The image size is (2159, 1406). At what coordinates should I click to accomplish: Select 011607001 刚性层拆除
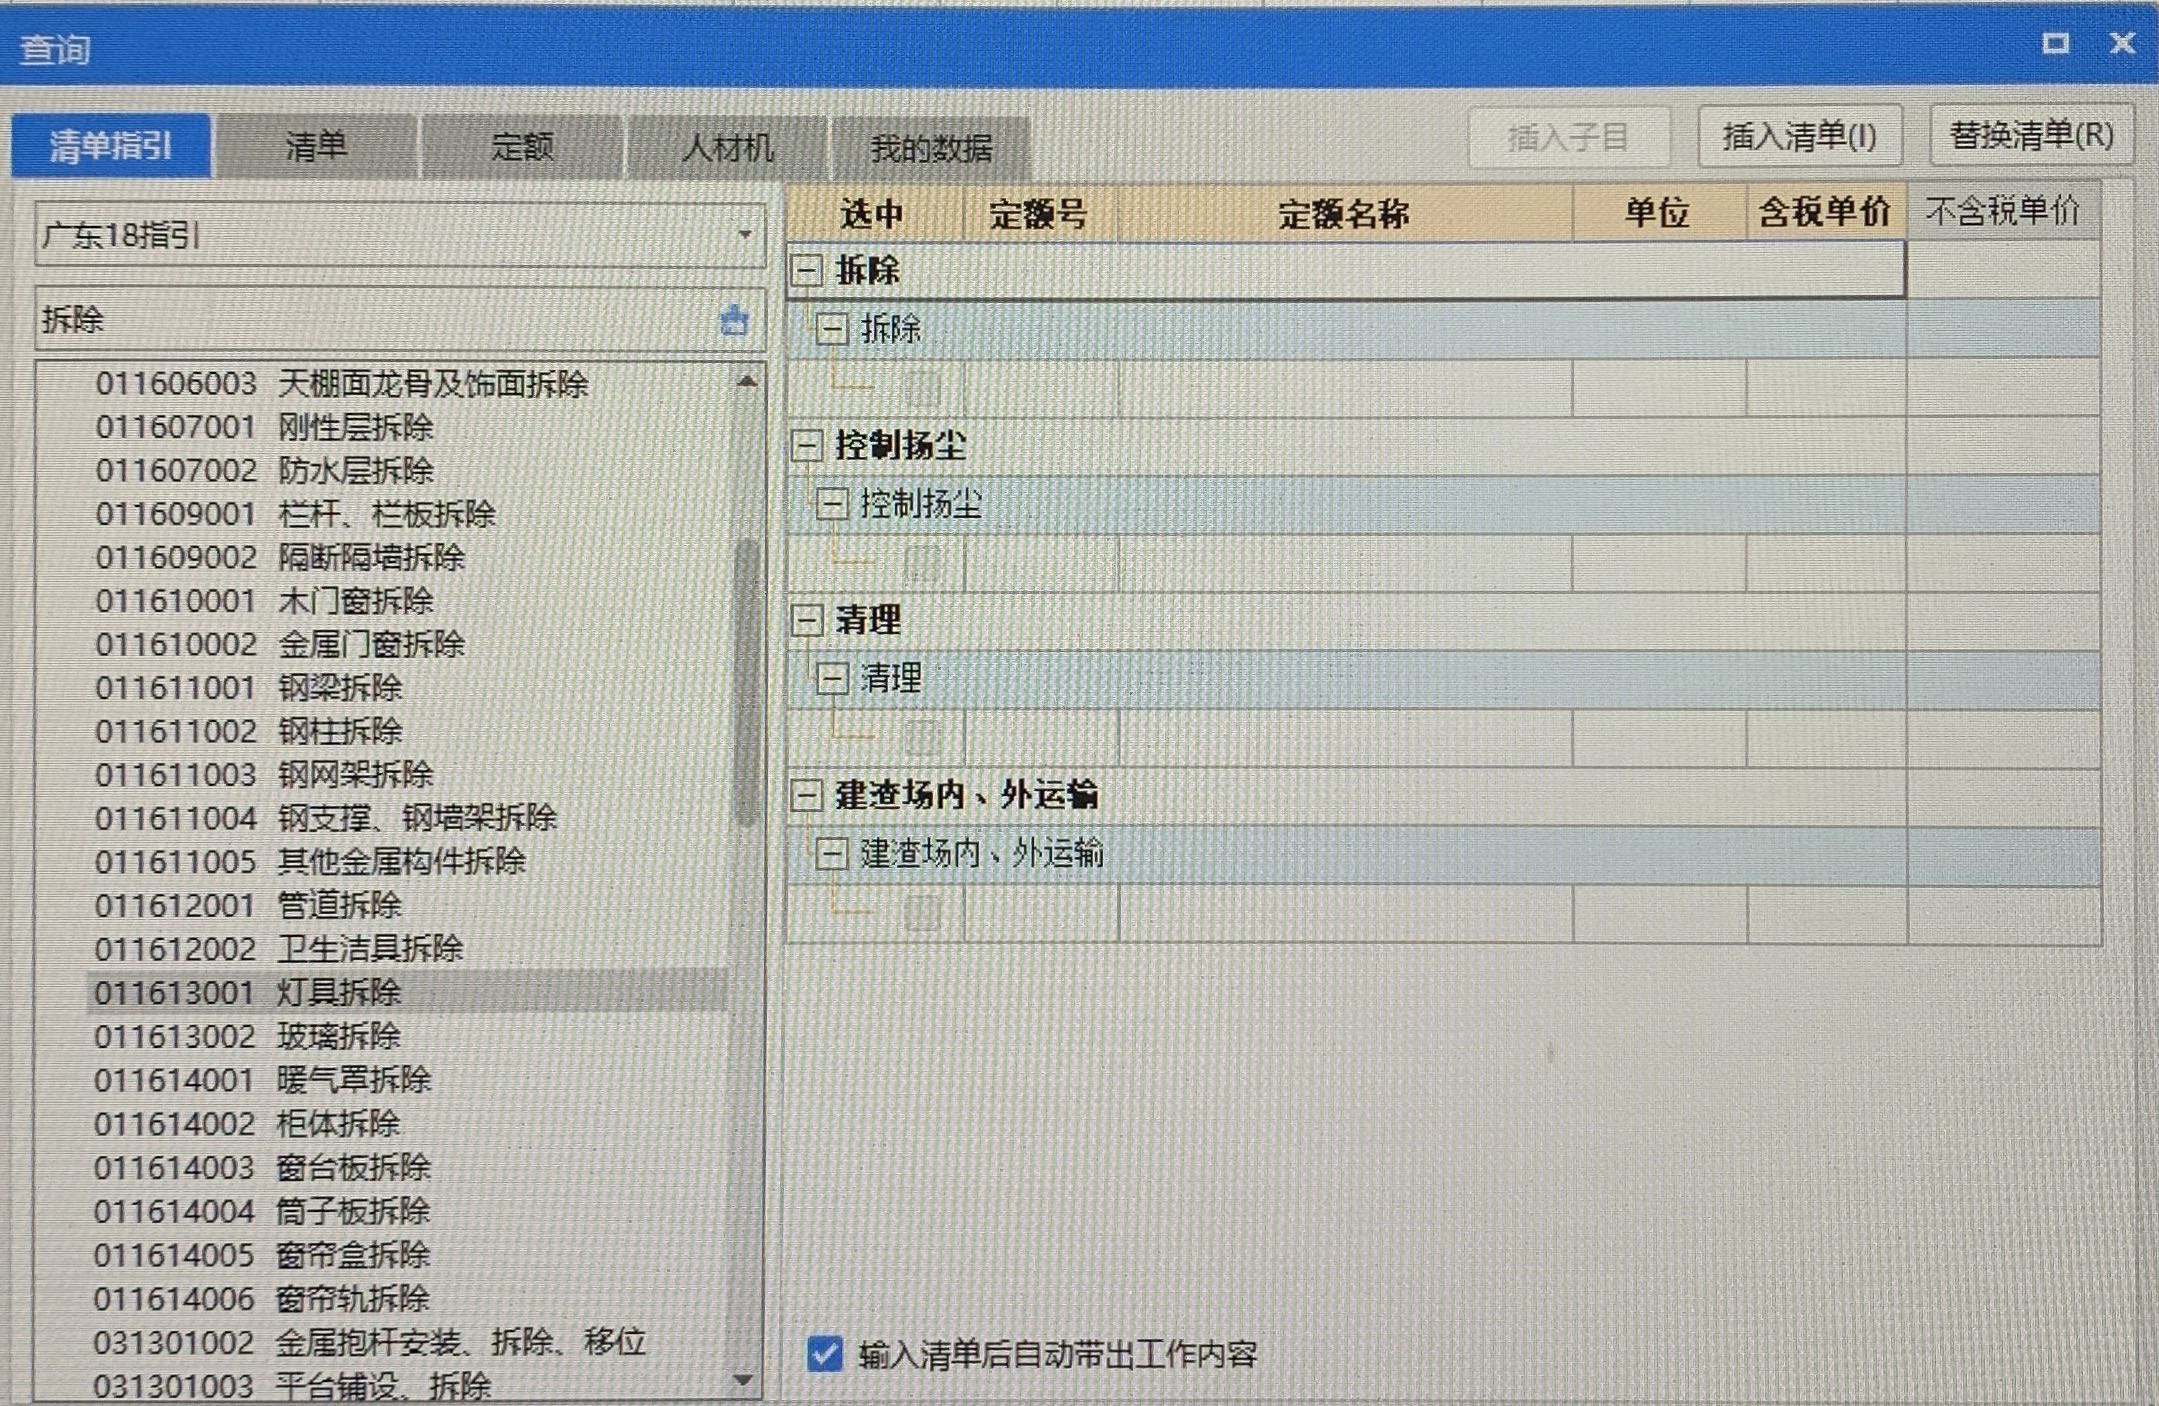click(x=264, y=427)
